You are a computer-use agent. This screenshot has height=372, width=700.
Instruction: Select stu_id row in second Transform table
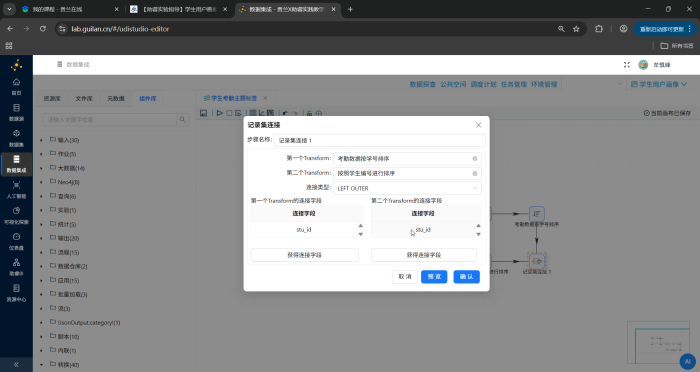tap(423, 230)
